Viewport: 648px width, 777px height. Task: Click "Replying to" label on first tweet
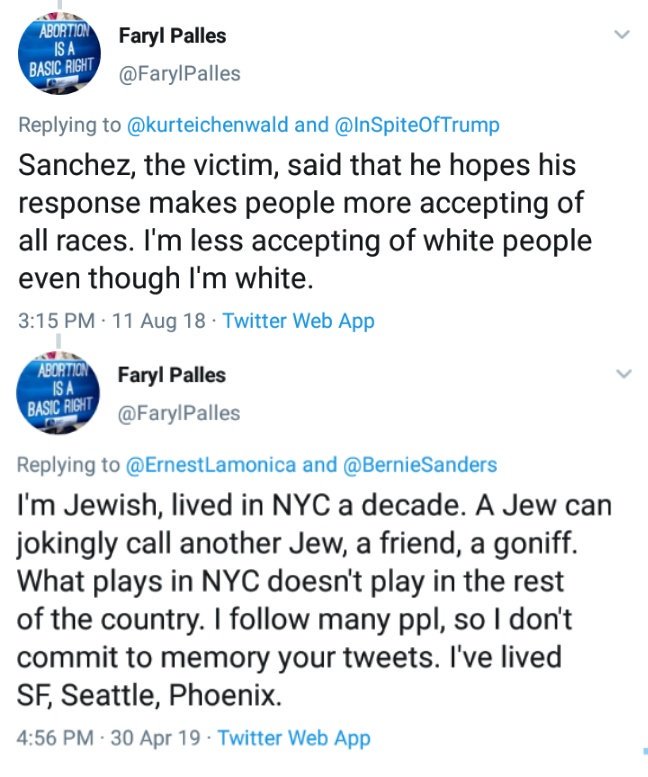click(x=69, y=125)
